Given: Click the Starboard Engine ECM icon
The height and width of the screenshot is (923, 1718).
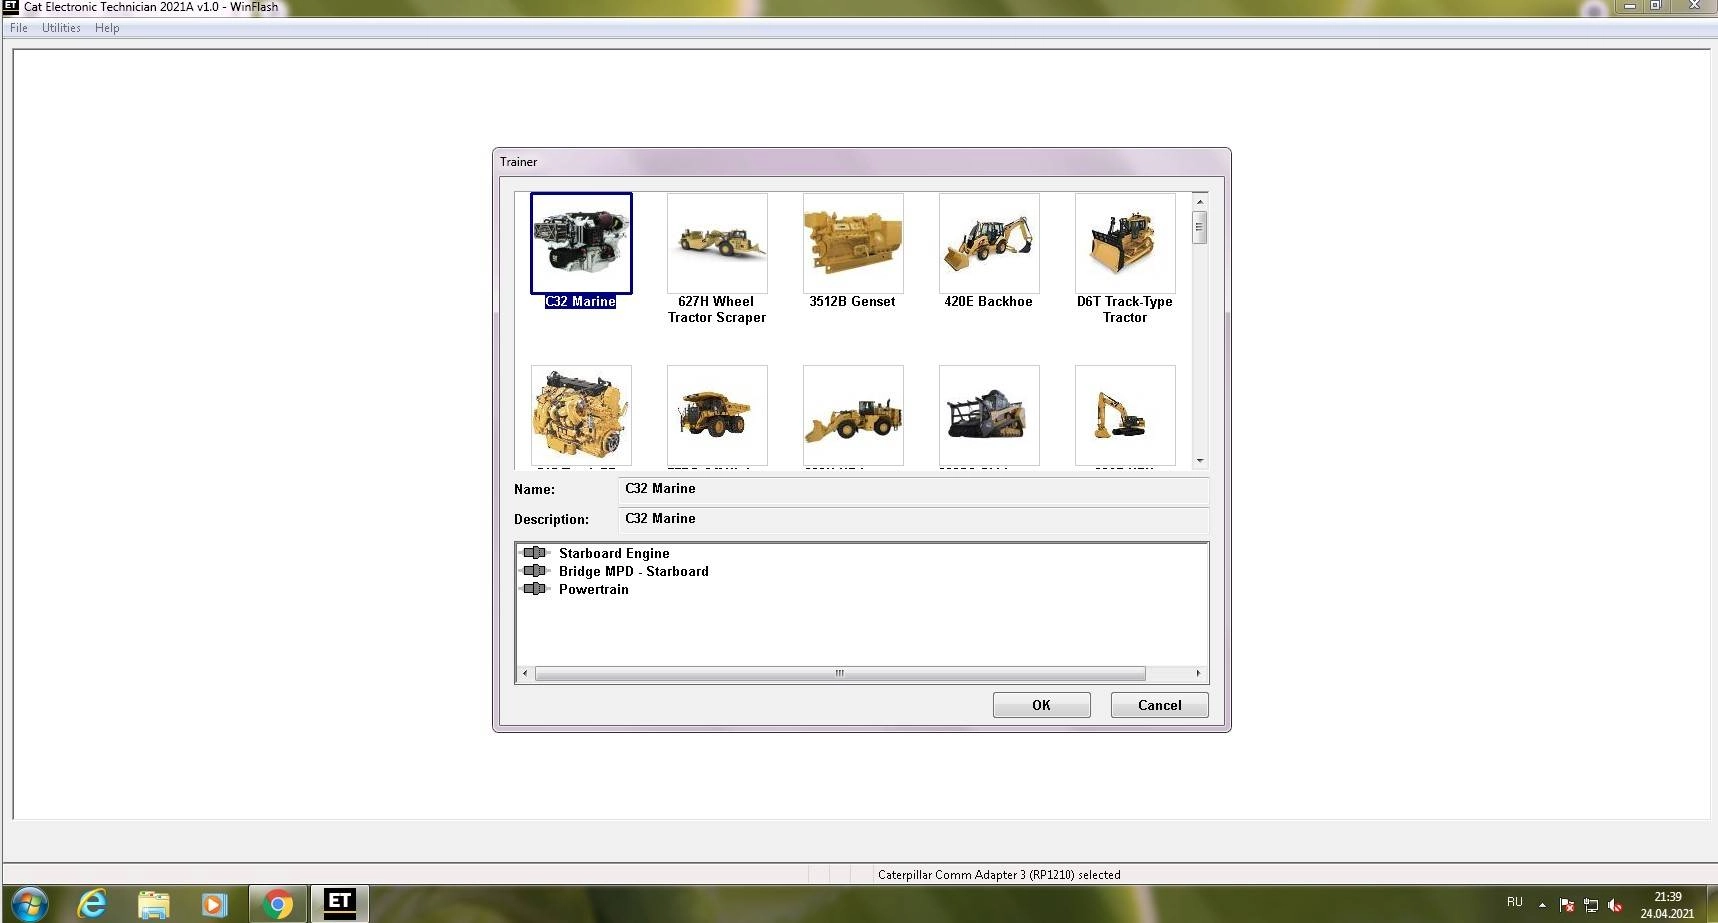Looking at the screenshot, I should tap(536, 553).
